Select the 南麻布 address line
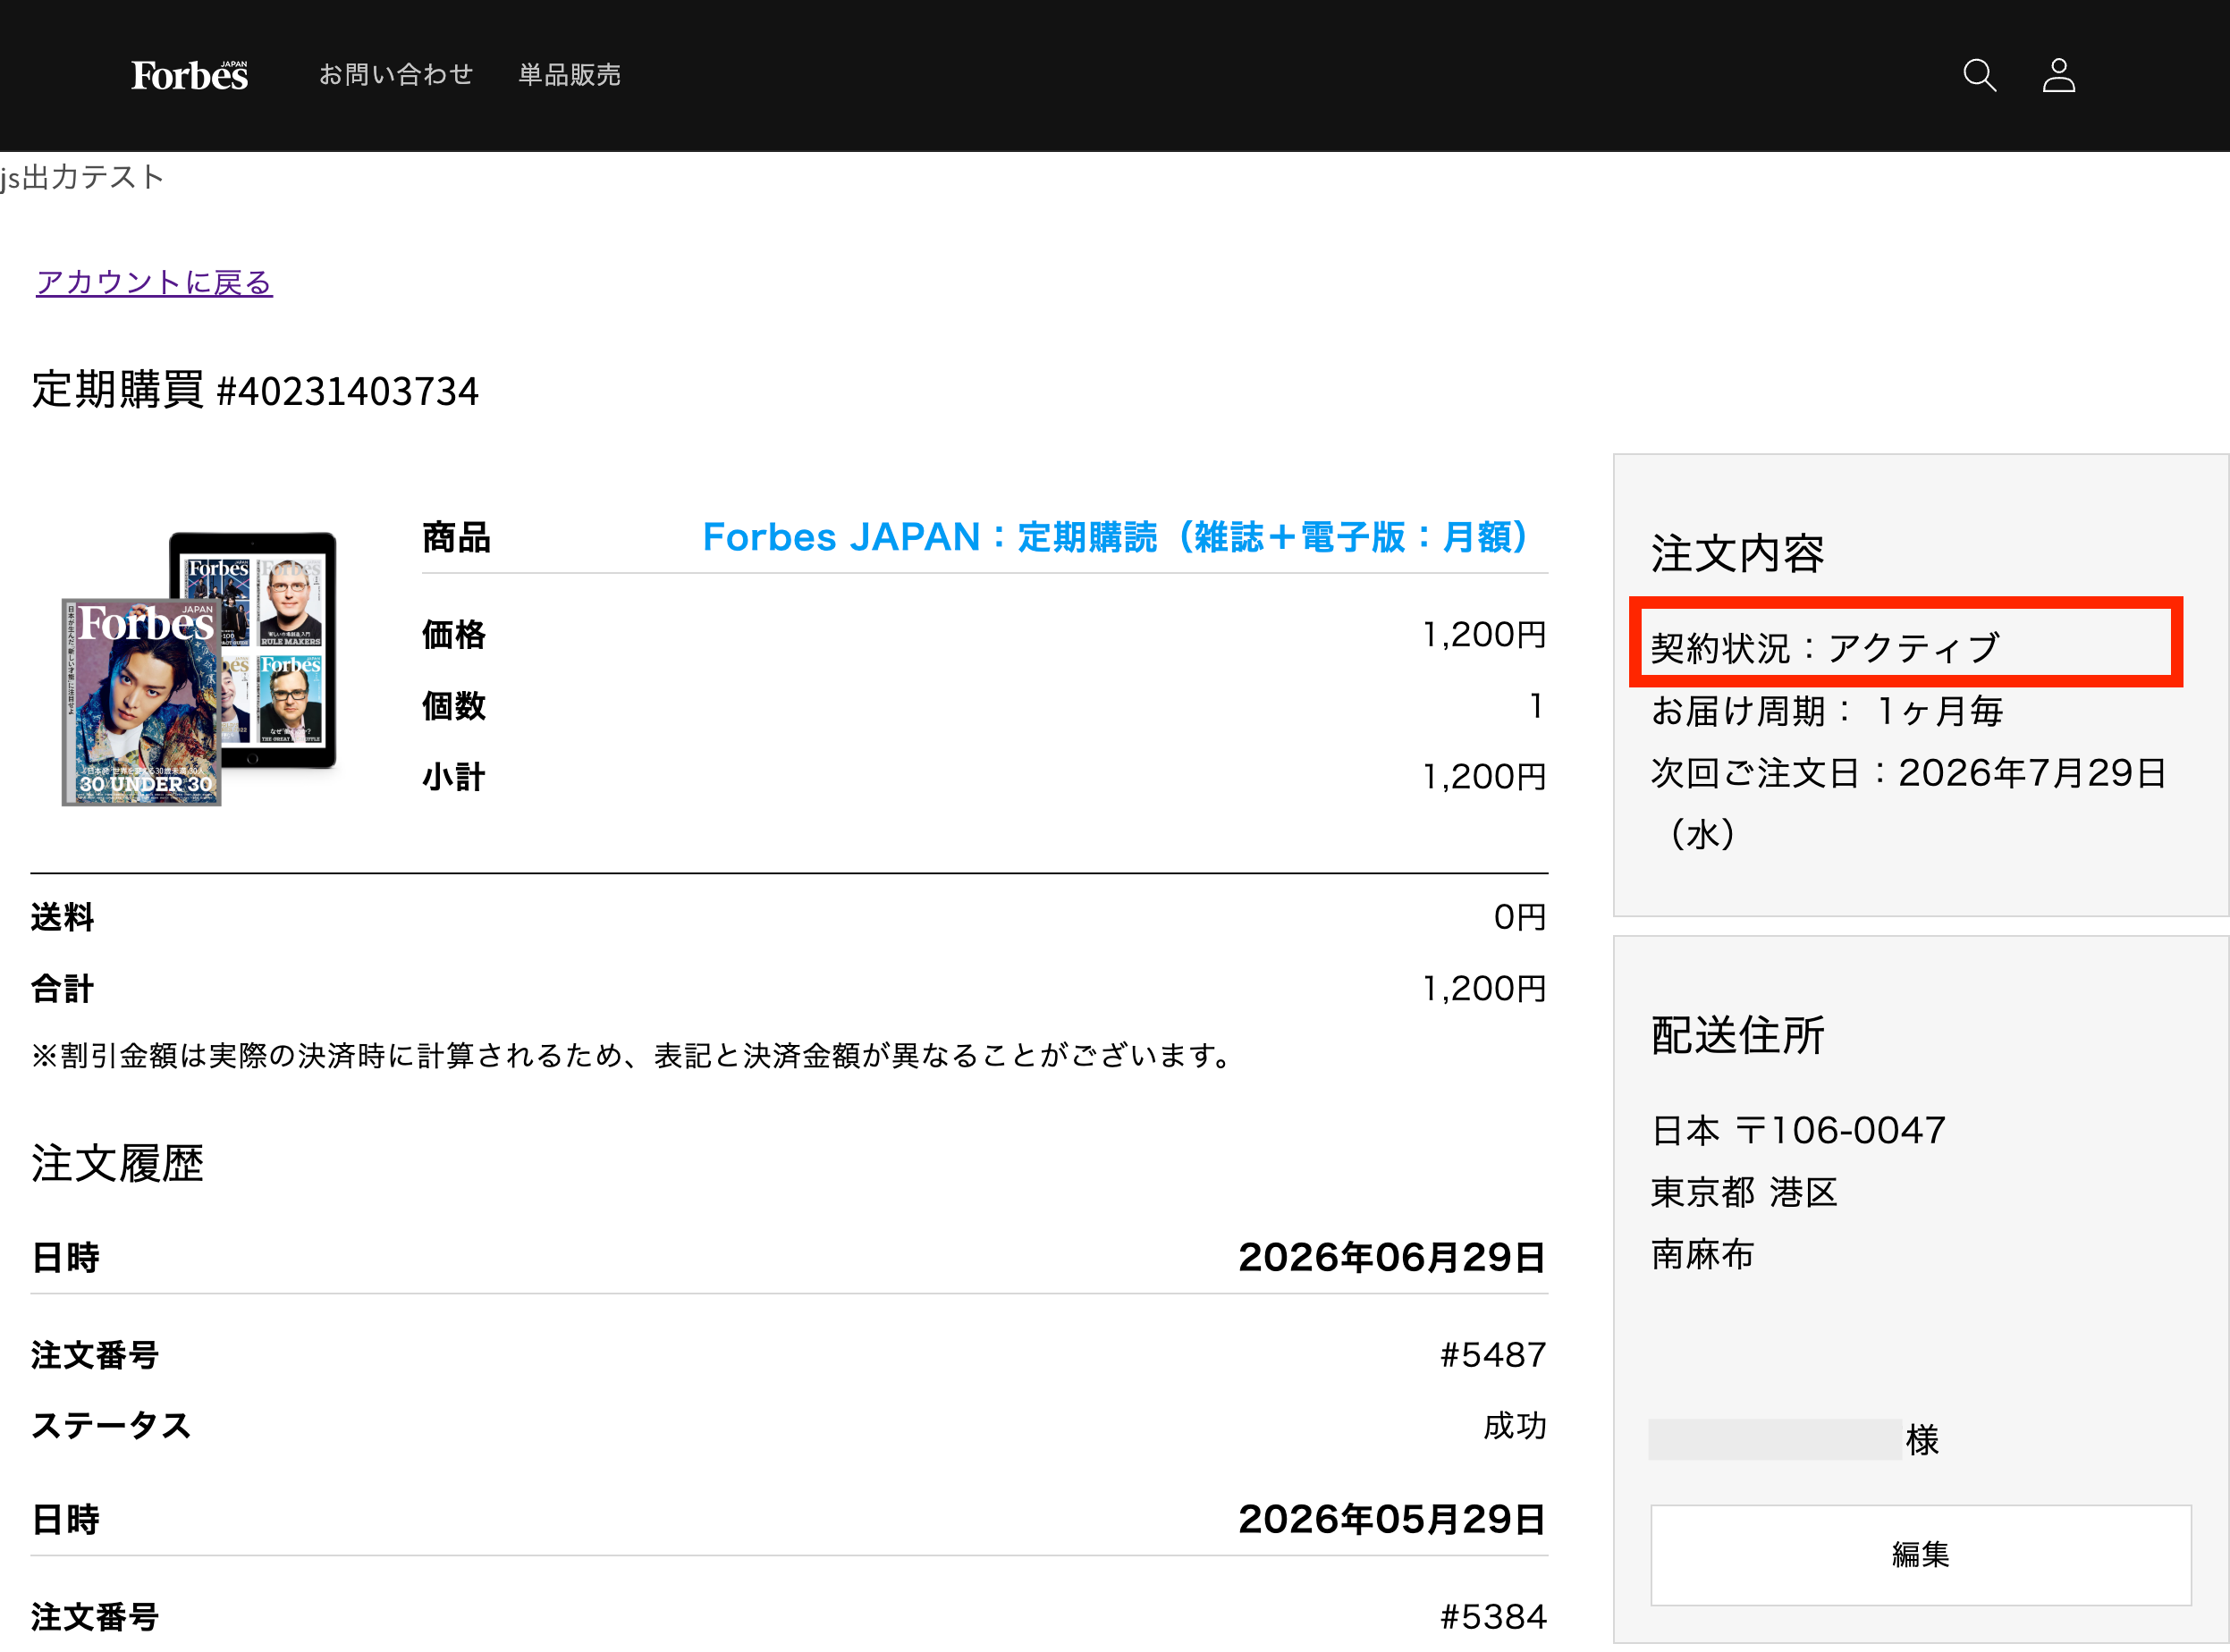This screenshot has height=1652, width=2230. click(x=1702, y=1255)
